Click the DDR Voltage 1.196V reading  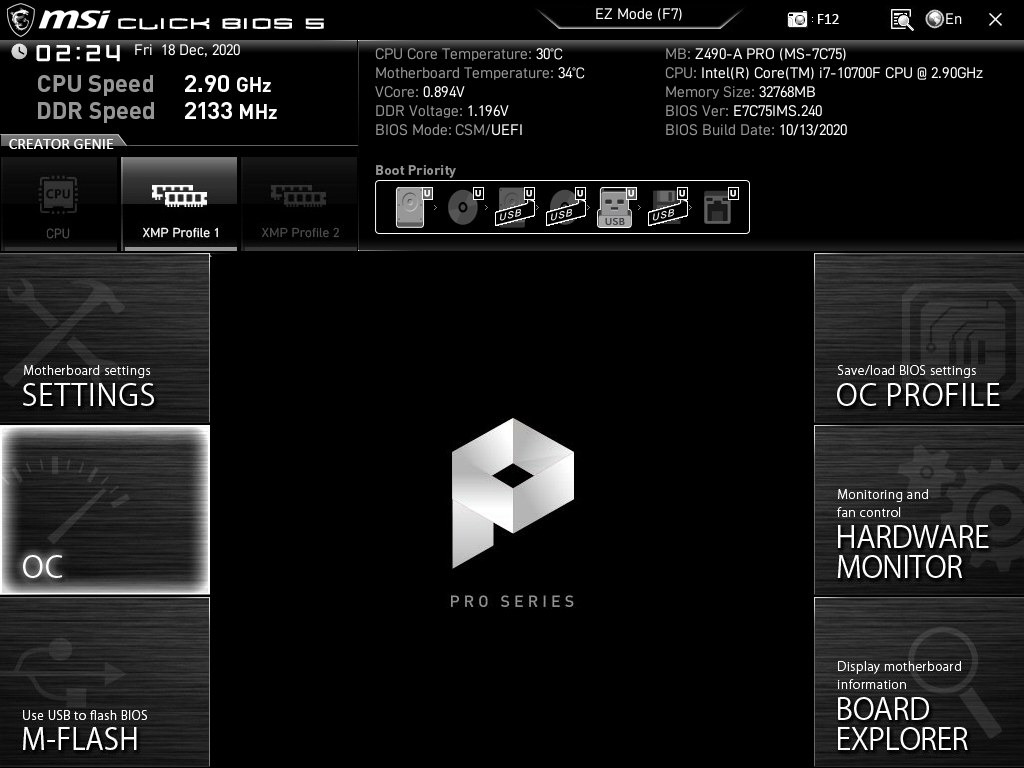441,111
